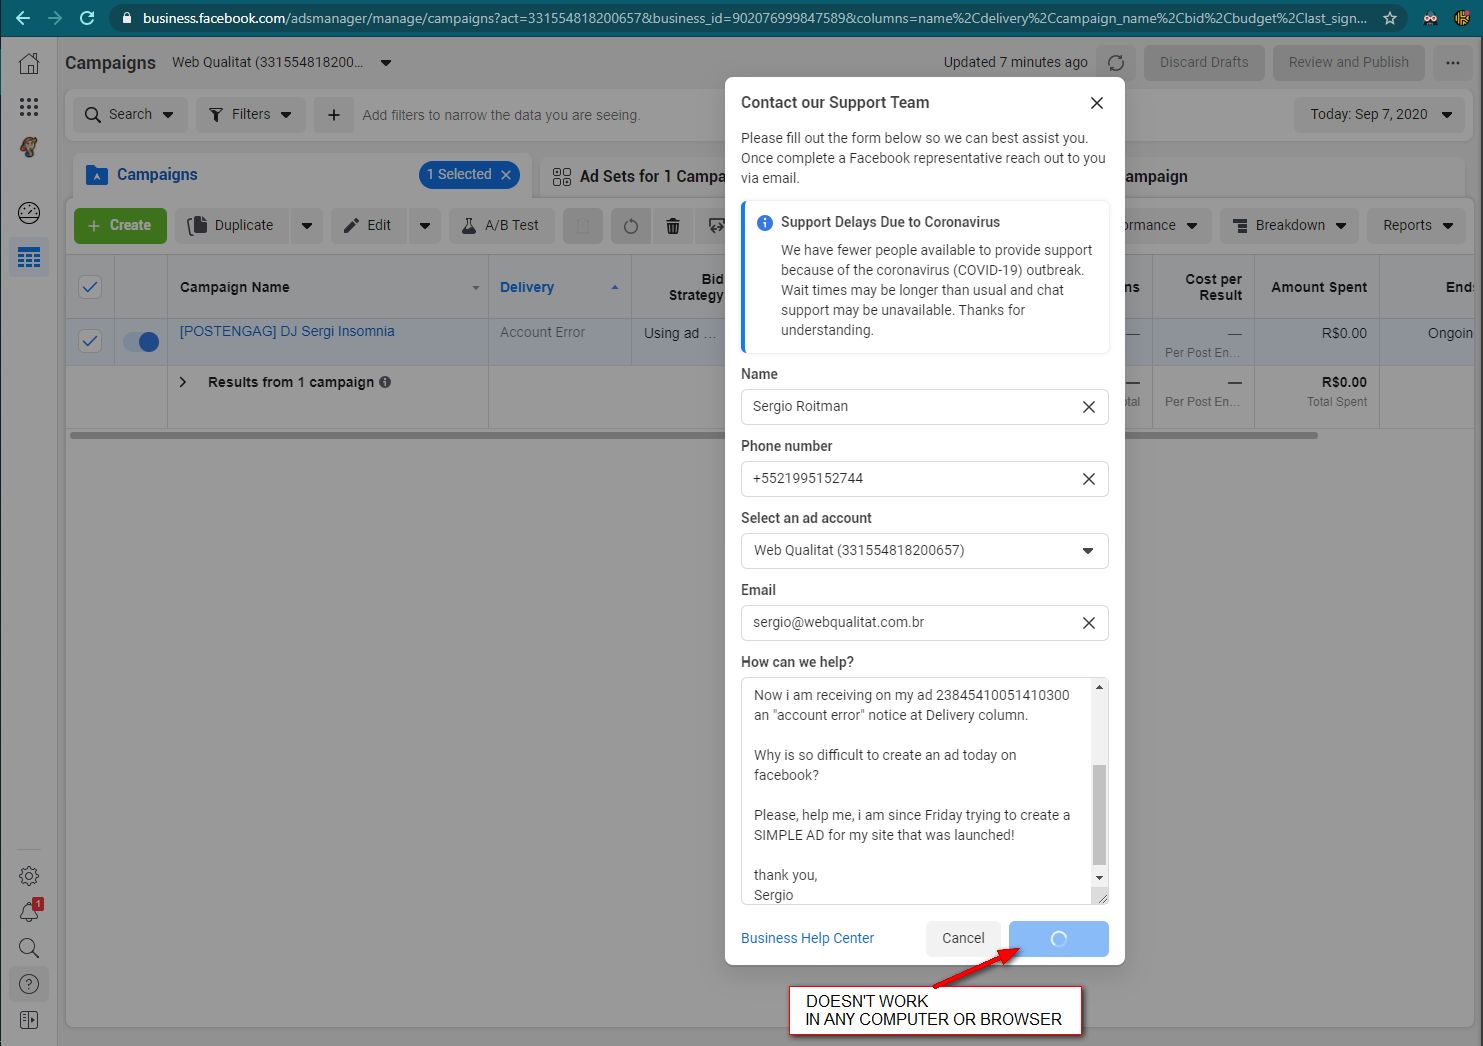Click the Name input field
Screen dimensions: 1483x1046
(x=924, y=407)
